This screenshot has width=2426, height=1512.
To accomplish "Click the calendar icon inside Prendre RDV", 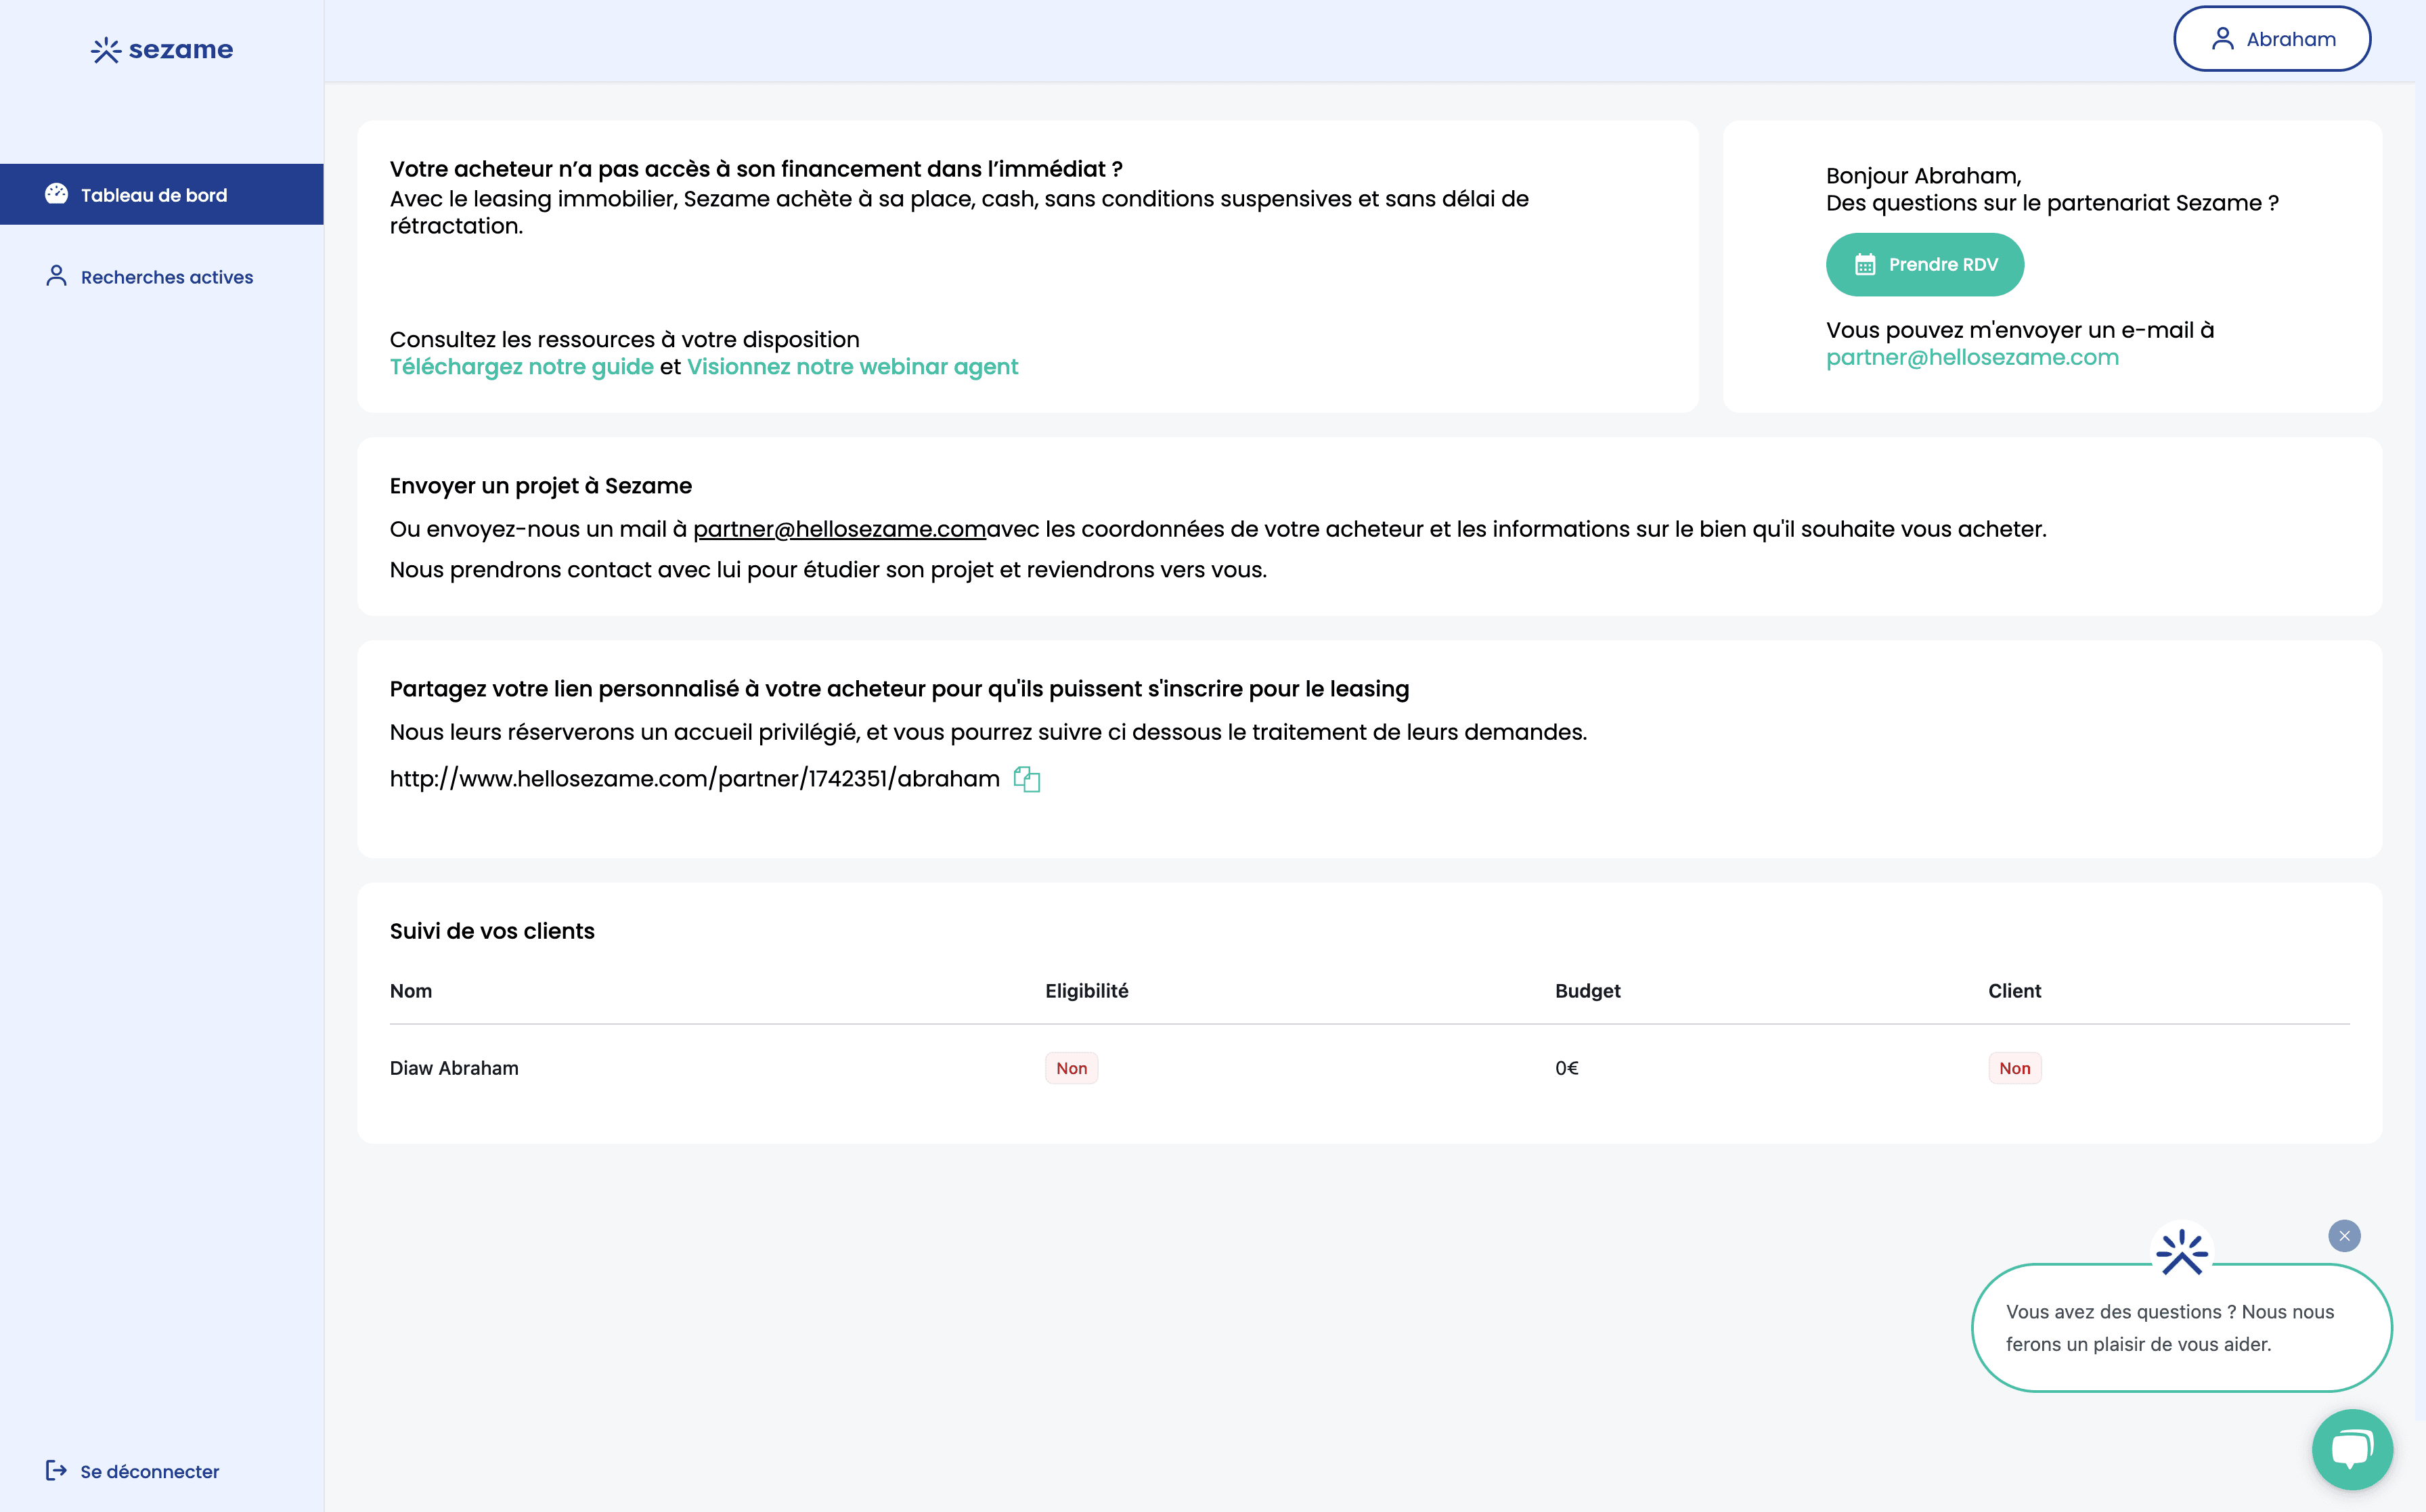I will point(1866,264).
